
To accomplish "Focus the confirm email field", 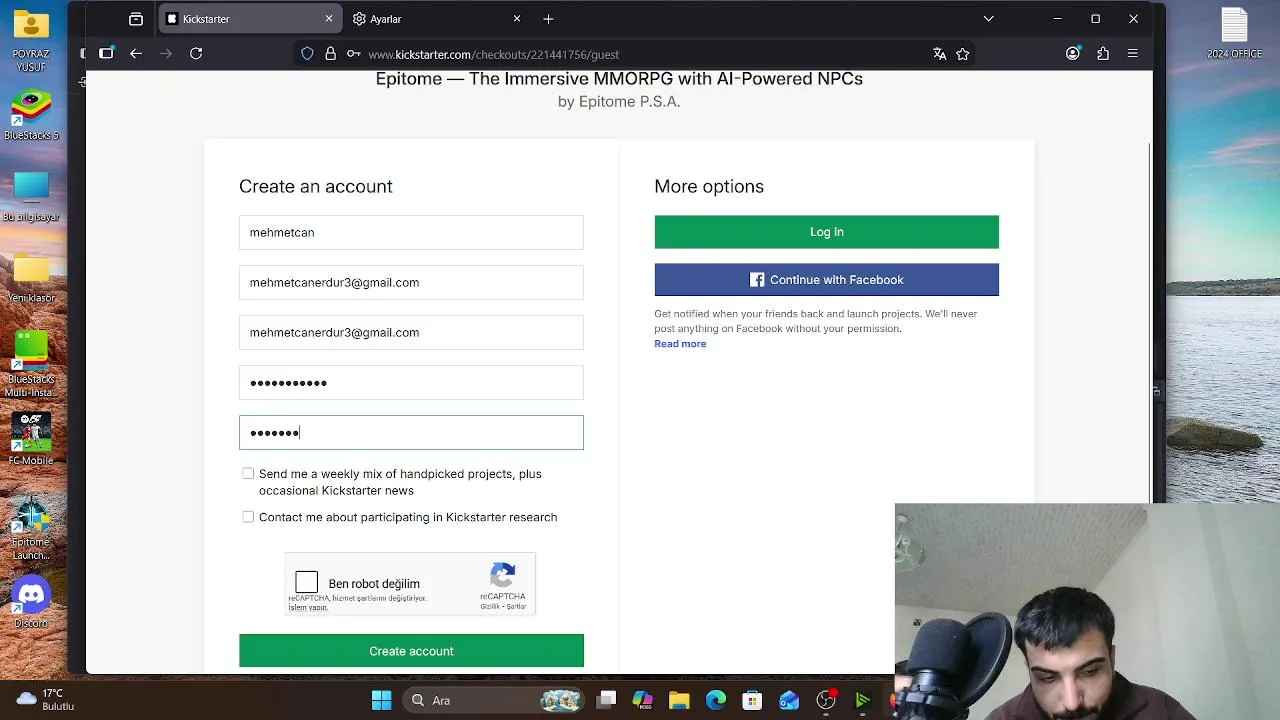I will (411, 332).
